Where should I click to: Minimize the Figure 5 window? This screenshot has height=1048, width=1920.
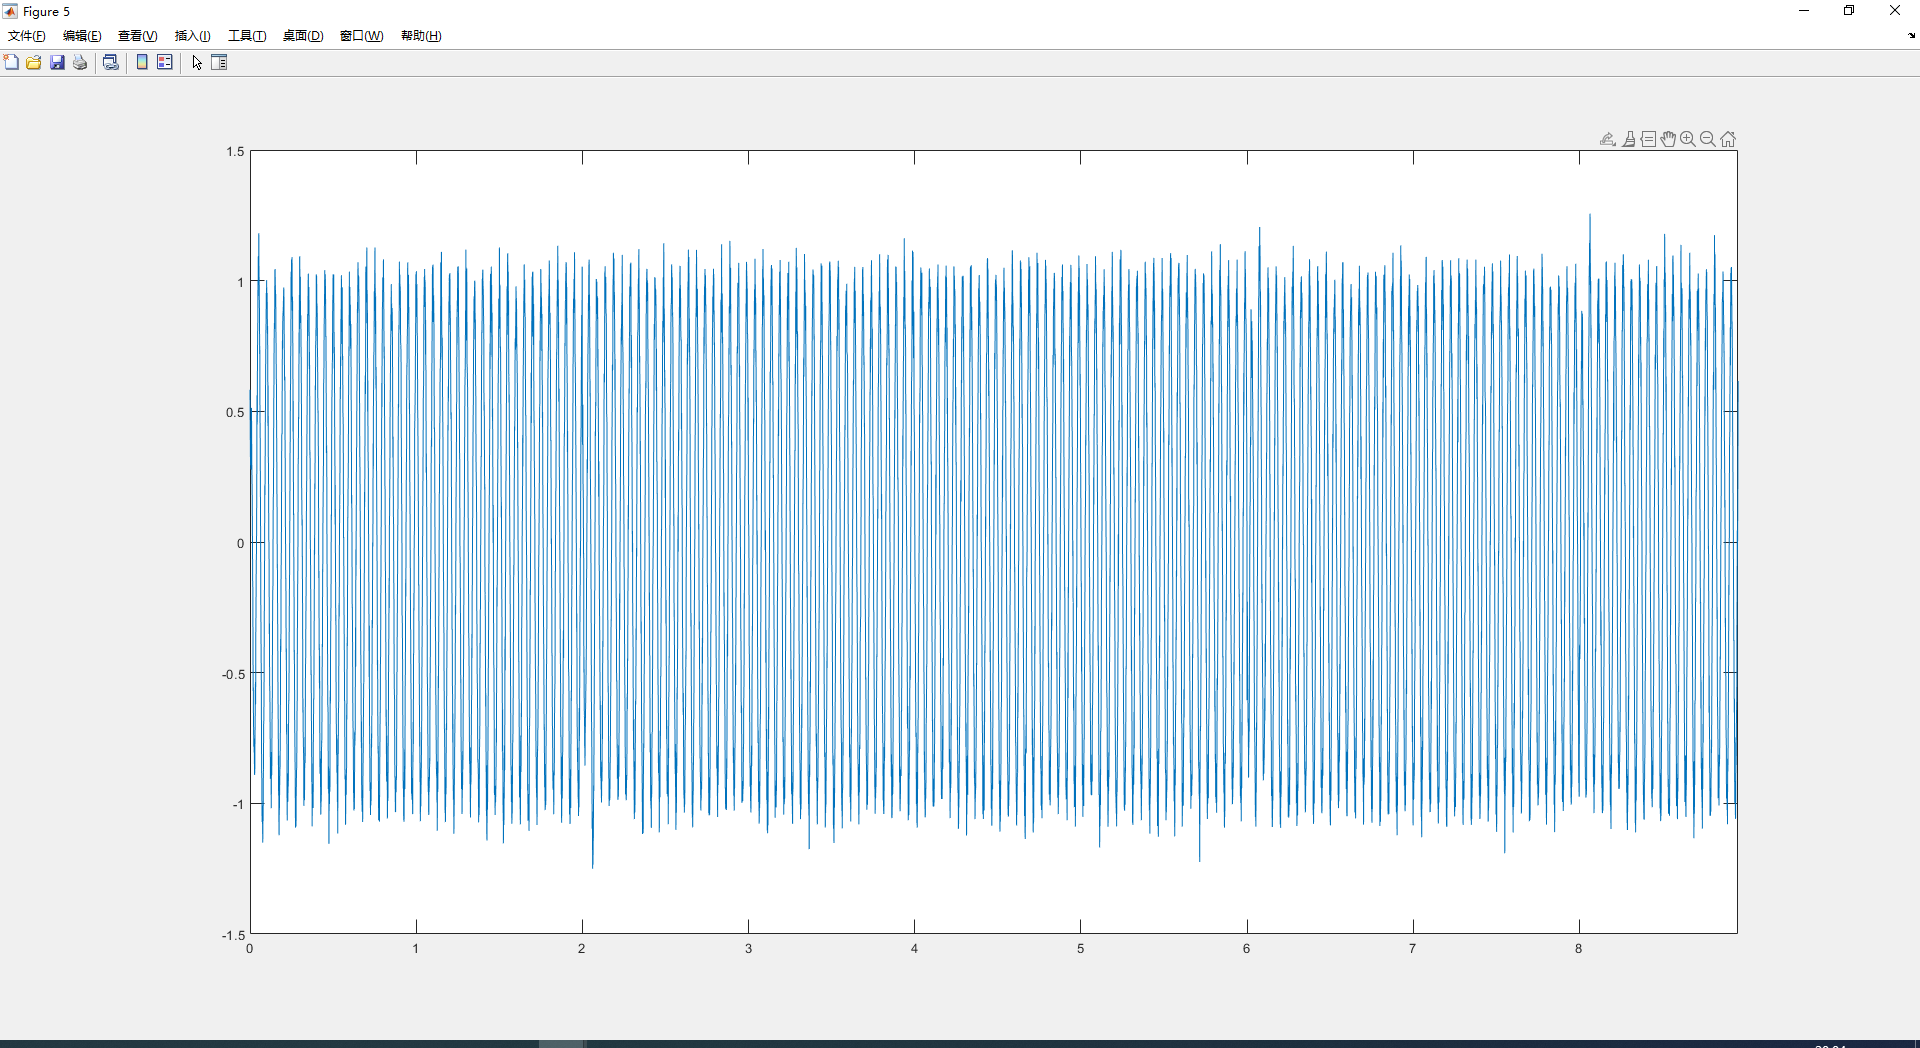(1804, 11)
